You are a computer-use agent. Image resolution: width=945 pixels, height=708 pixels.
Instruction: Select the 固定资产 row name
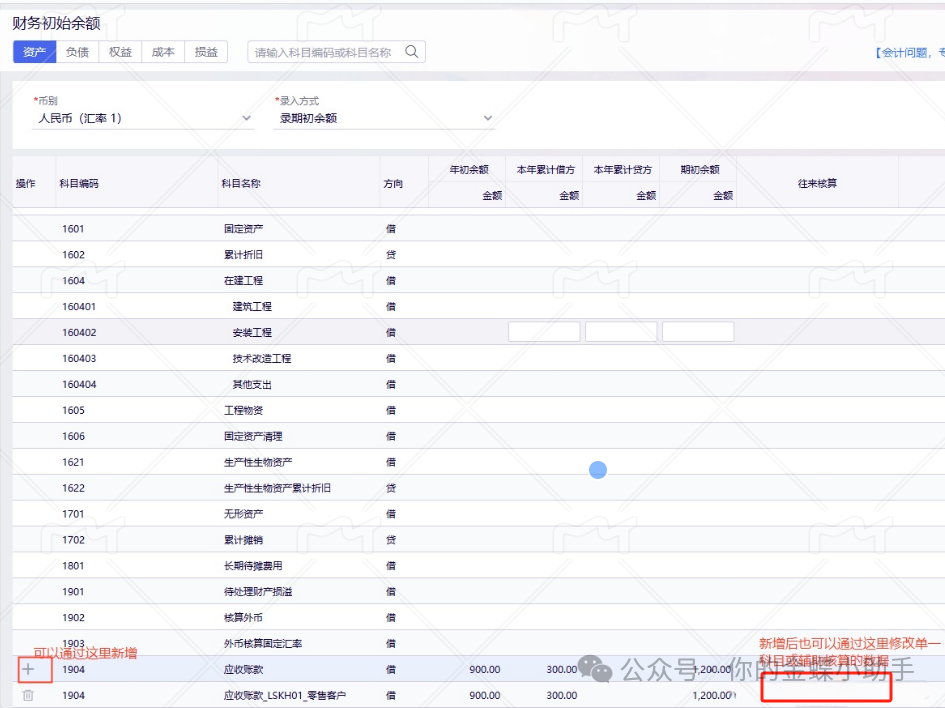243,229
